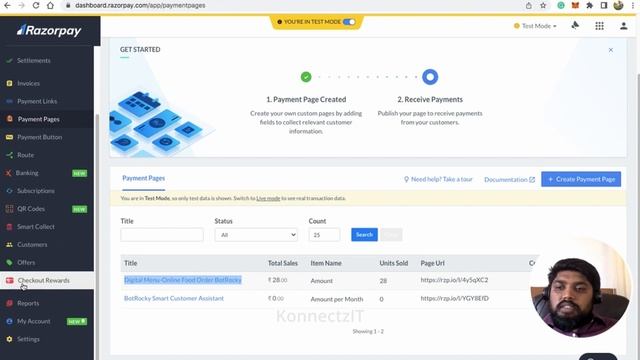
Task: Open Smart Collect label in sidebar
Action: click(36, 227)
